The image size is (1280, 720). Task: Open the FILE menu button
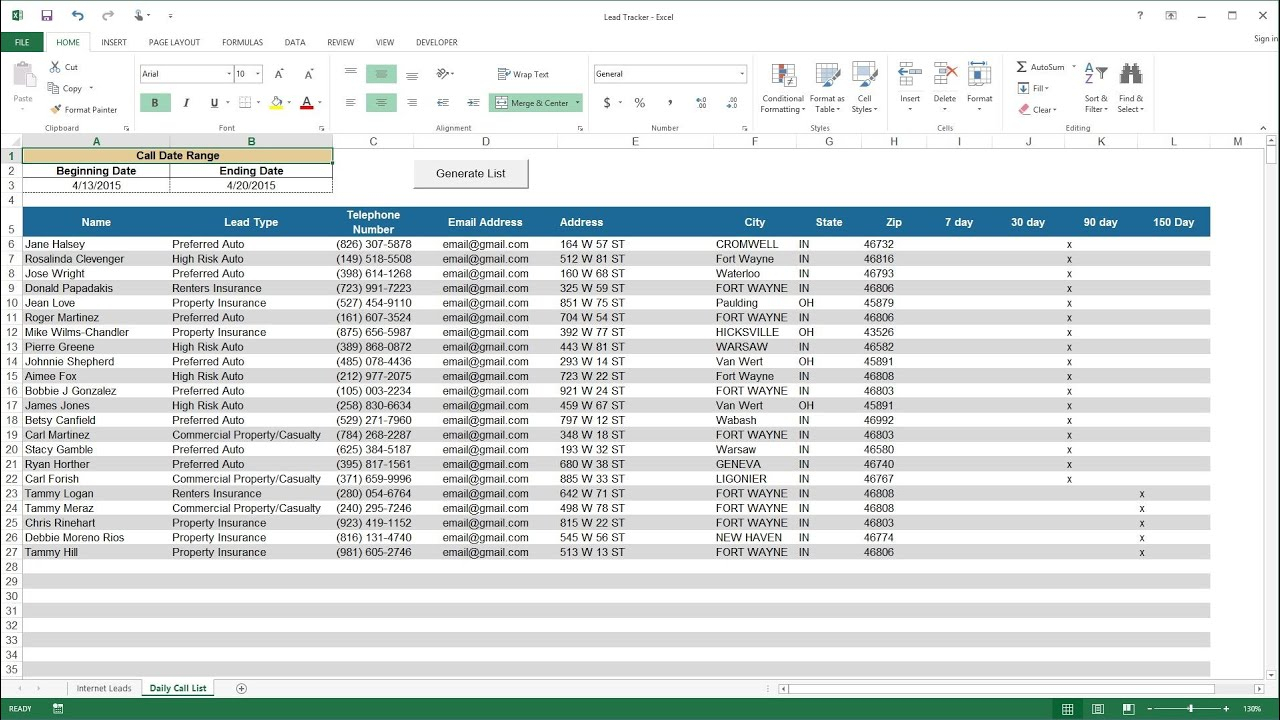pyautogui.click(x=22, y=42)
